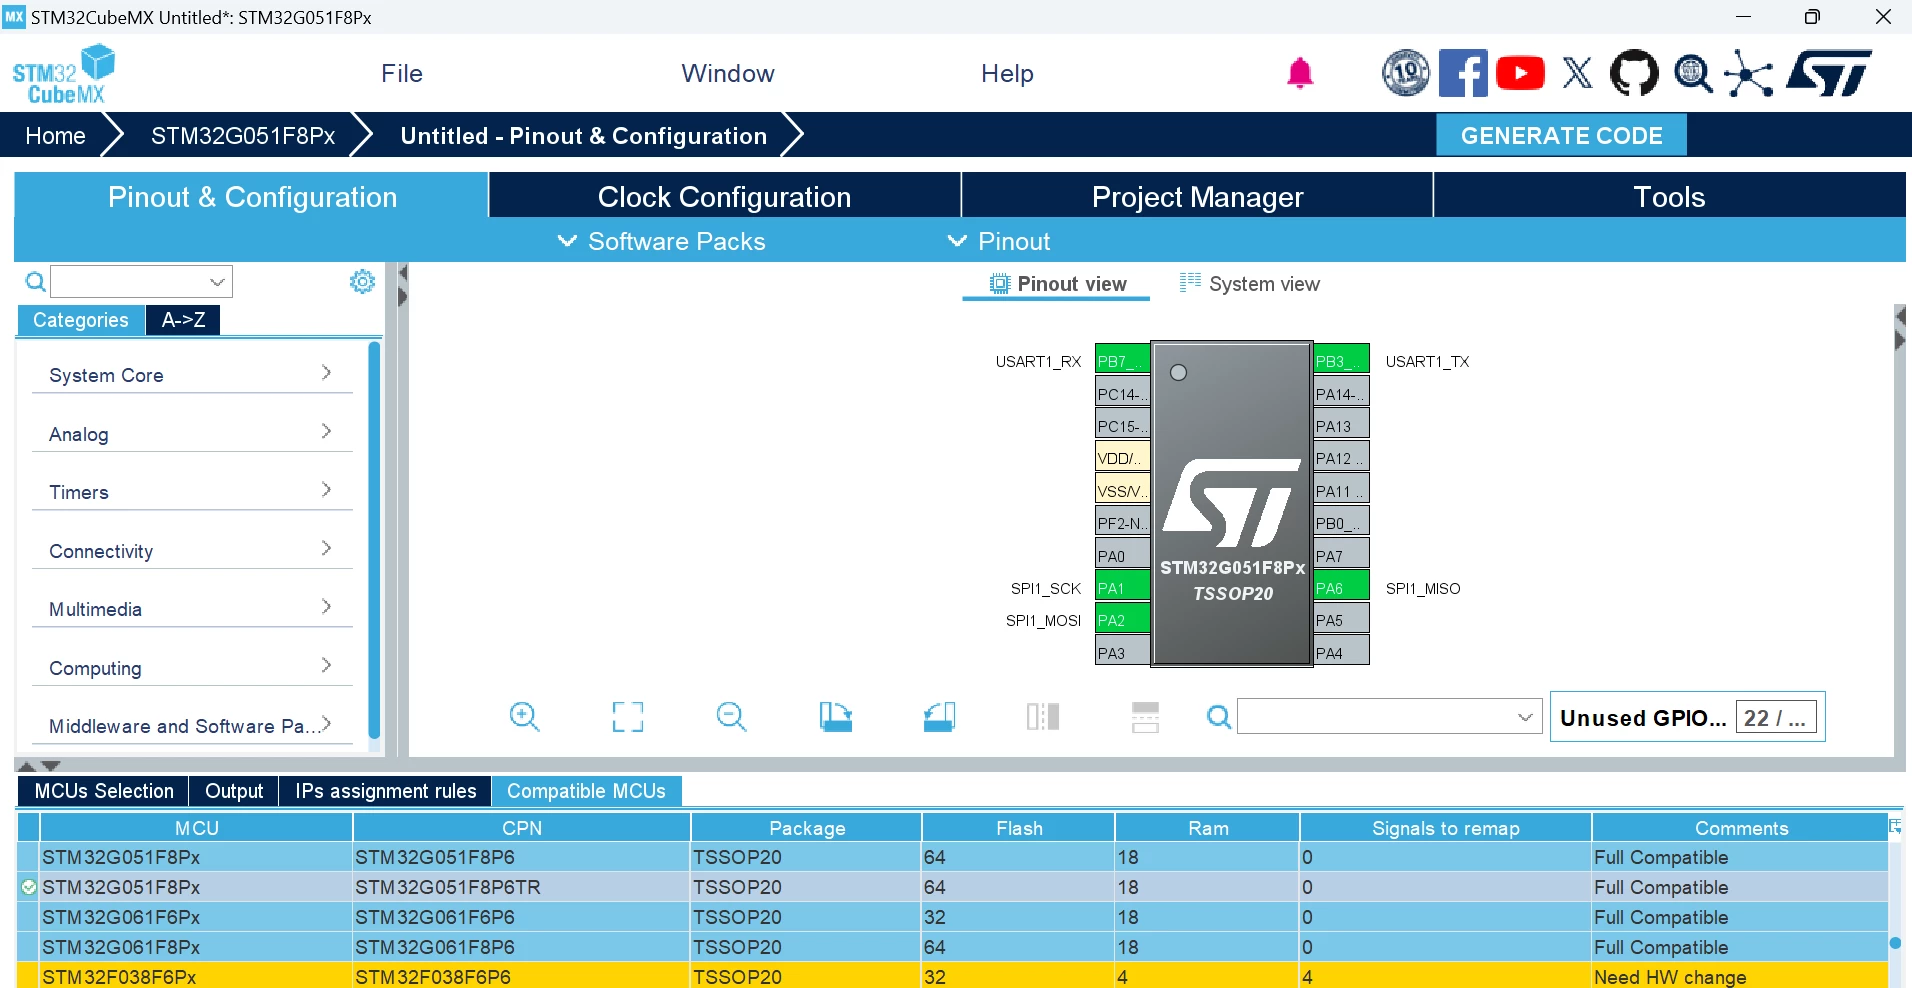This screenshot has width=1912, height=988.
Task: Select the STM32G061F6P6 CPN cell
Action: click(521, 917)
